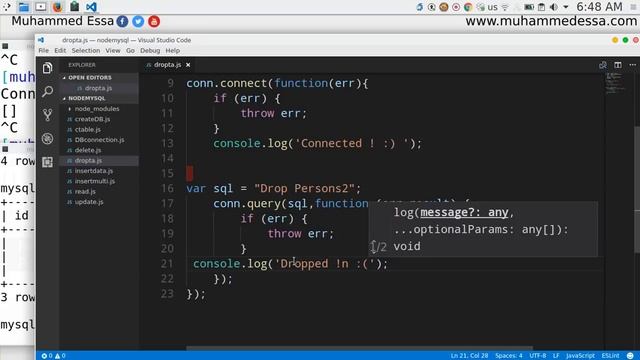Image resolution: width=640 pixels, height=360 pixels.
Task: Click the 6:48 AM clock
Action: [x=599, y=7]
